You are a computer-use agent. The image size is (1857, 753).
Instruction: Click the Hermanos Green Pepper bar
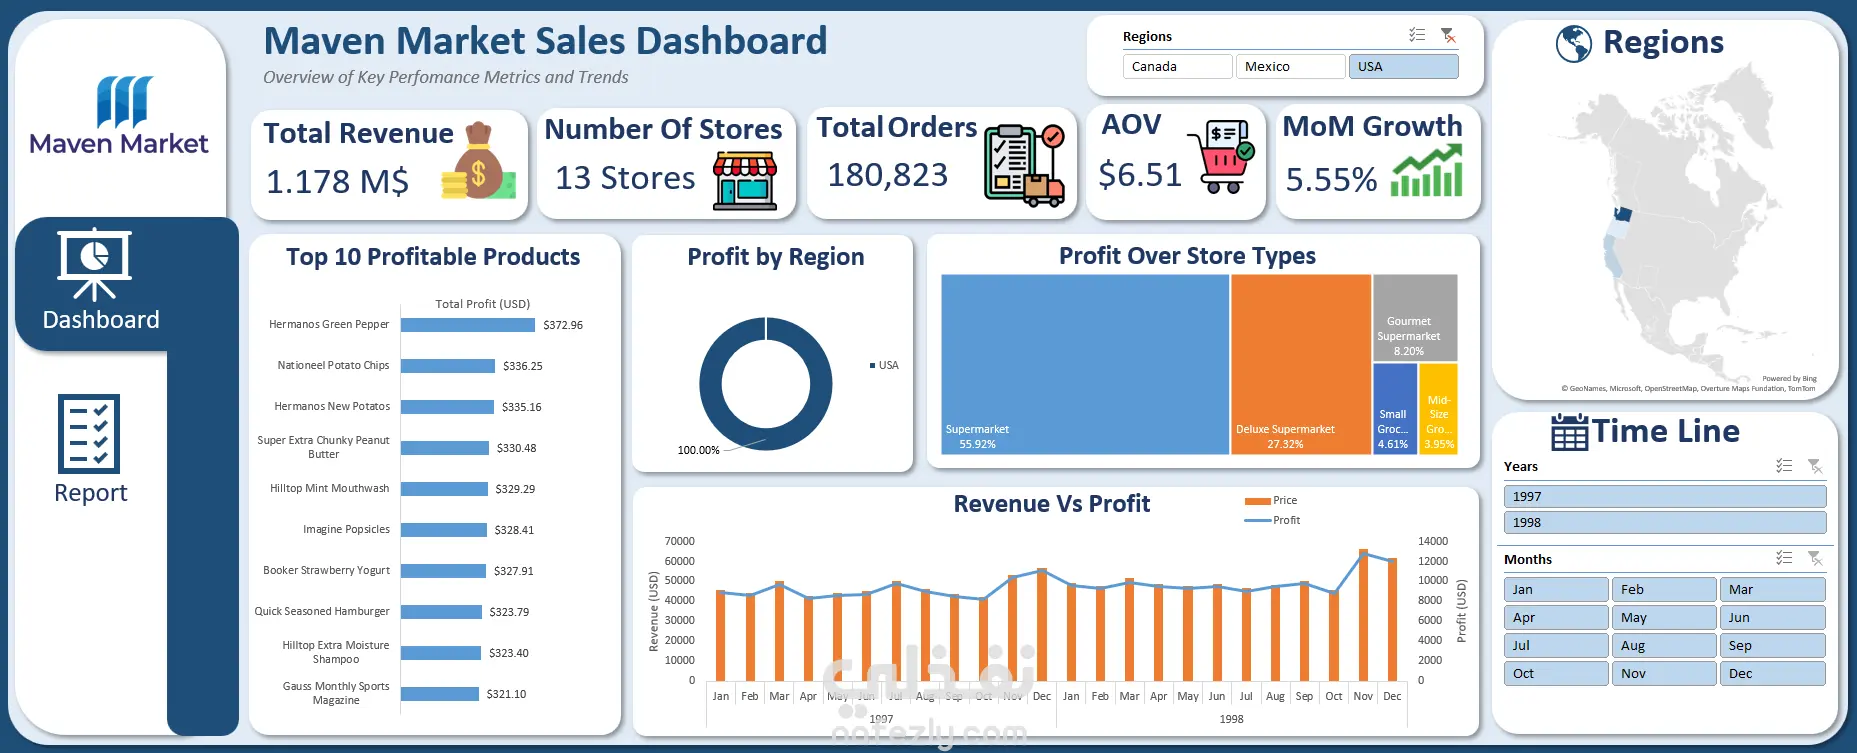pos(468,325)
